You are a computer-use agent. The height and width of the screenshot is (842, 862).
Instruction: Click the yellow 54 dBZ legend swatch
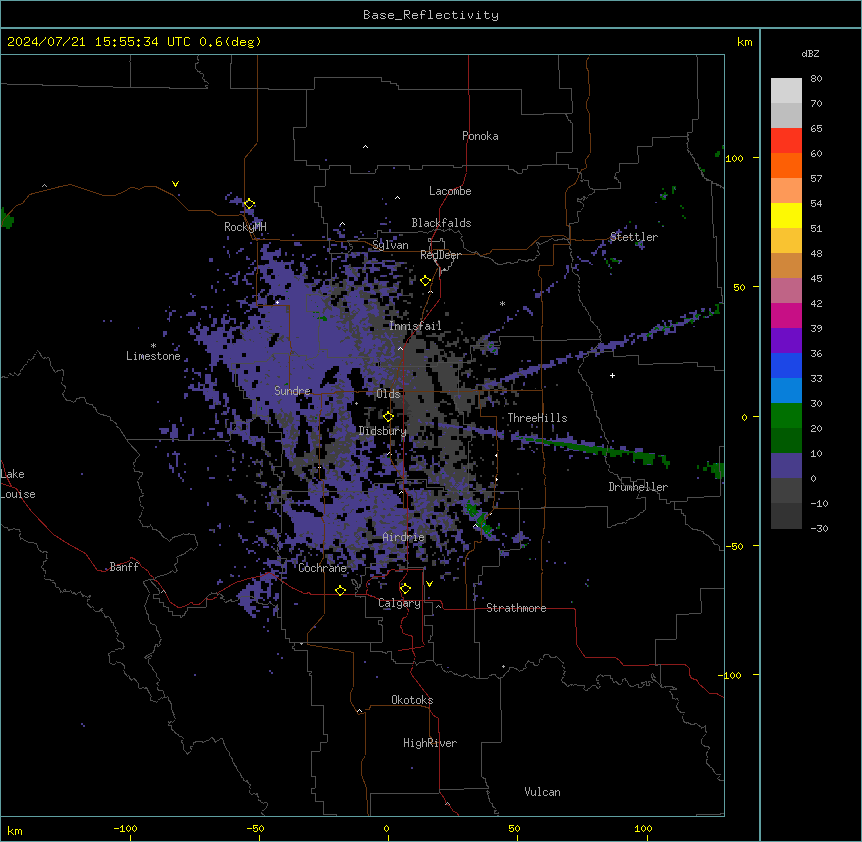click(x=786, y=215)
